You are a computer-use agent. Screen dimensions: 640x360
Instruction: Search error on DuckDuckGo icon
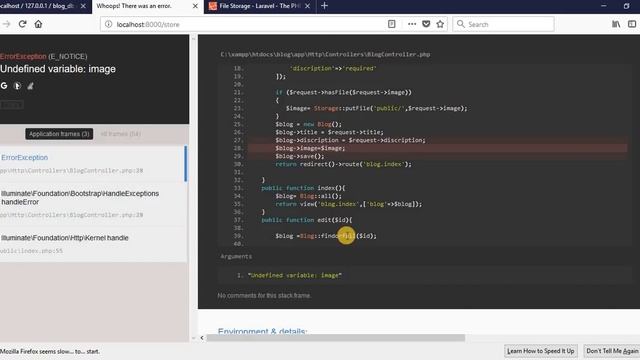(17, 86)
